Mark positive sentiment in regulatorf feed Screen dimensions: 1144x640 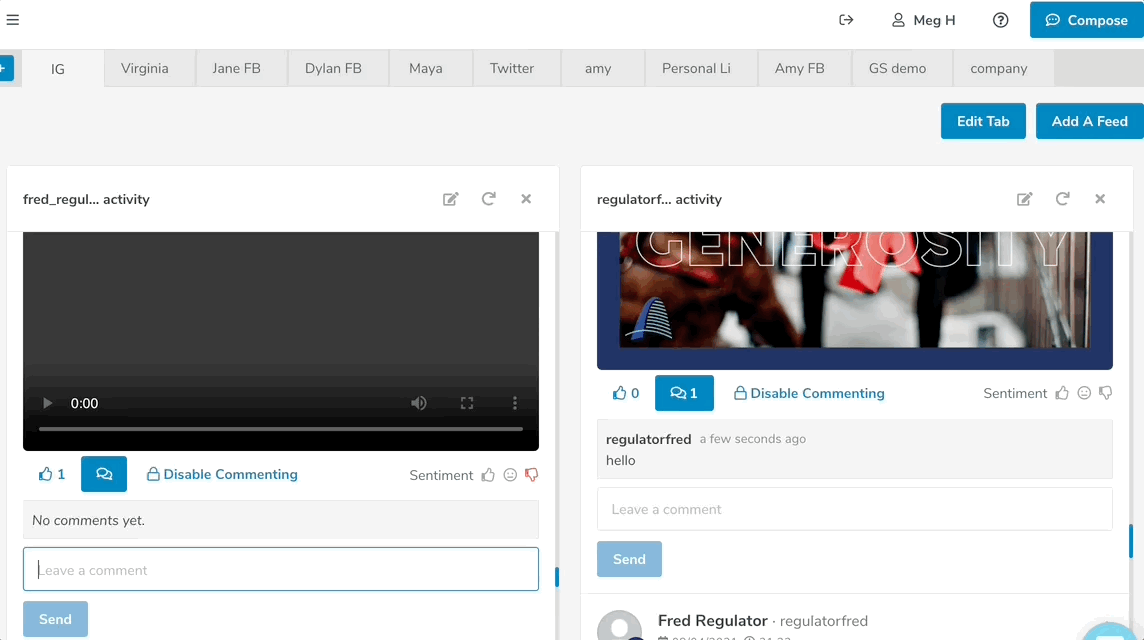[x=1062, y=393]
